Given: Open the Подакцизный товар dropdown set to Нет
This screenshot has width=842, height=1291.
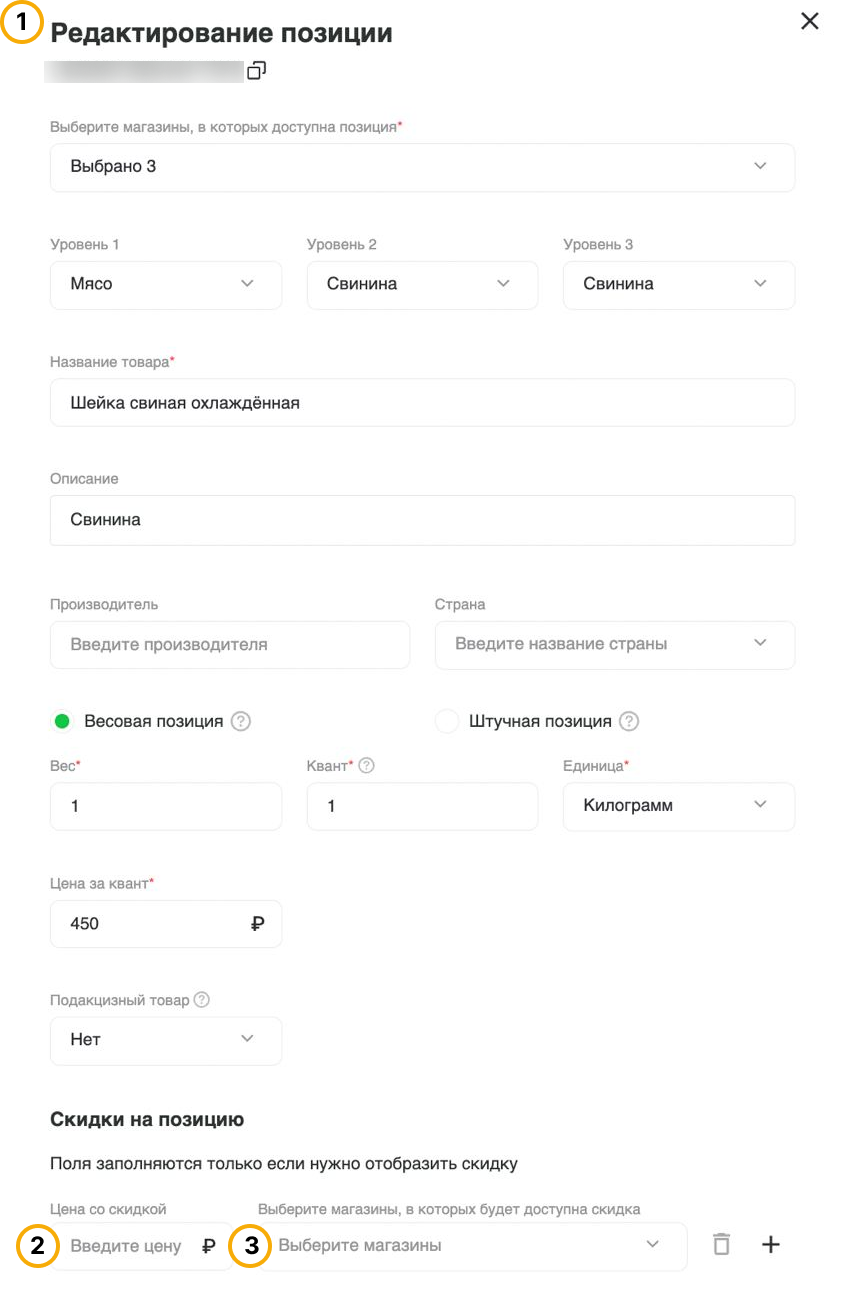Looking at the screenshot, I should pos(166,1041).
